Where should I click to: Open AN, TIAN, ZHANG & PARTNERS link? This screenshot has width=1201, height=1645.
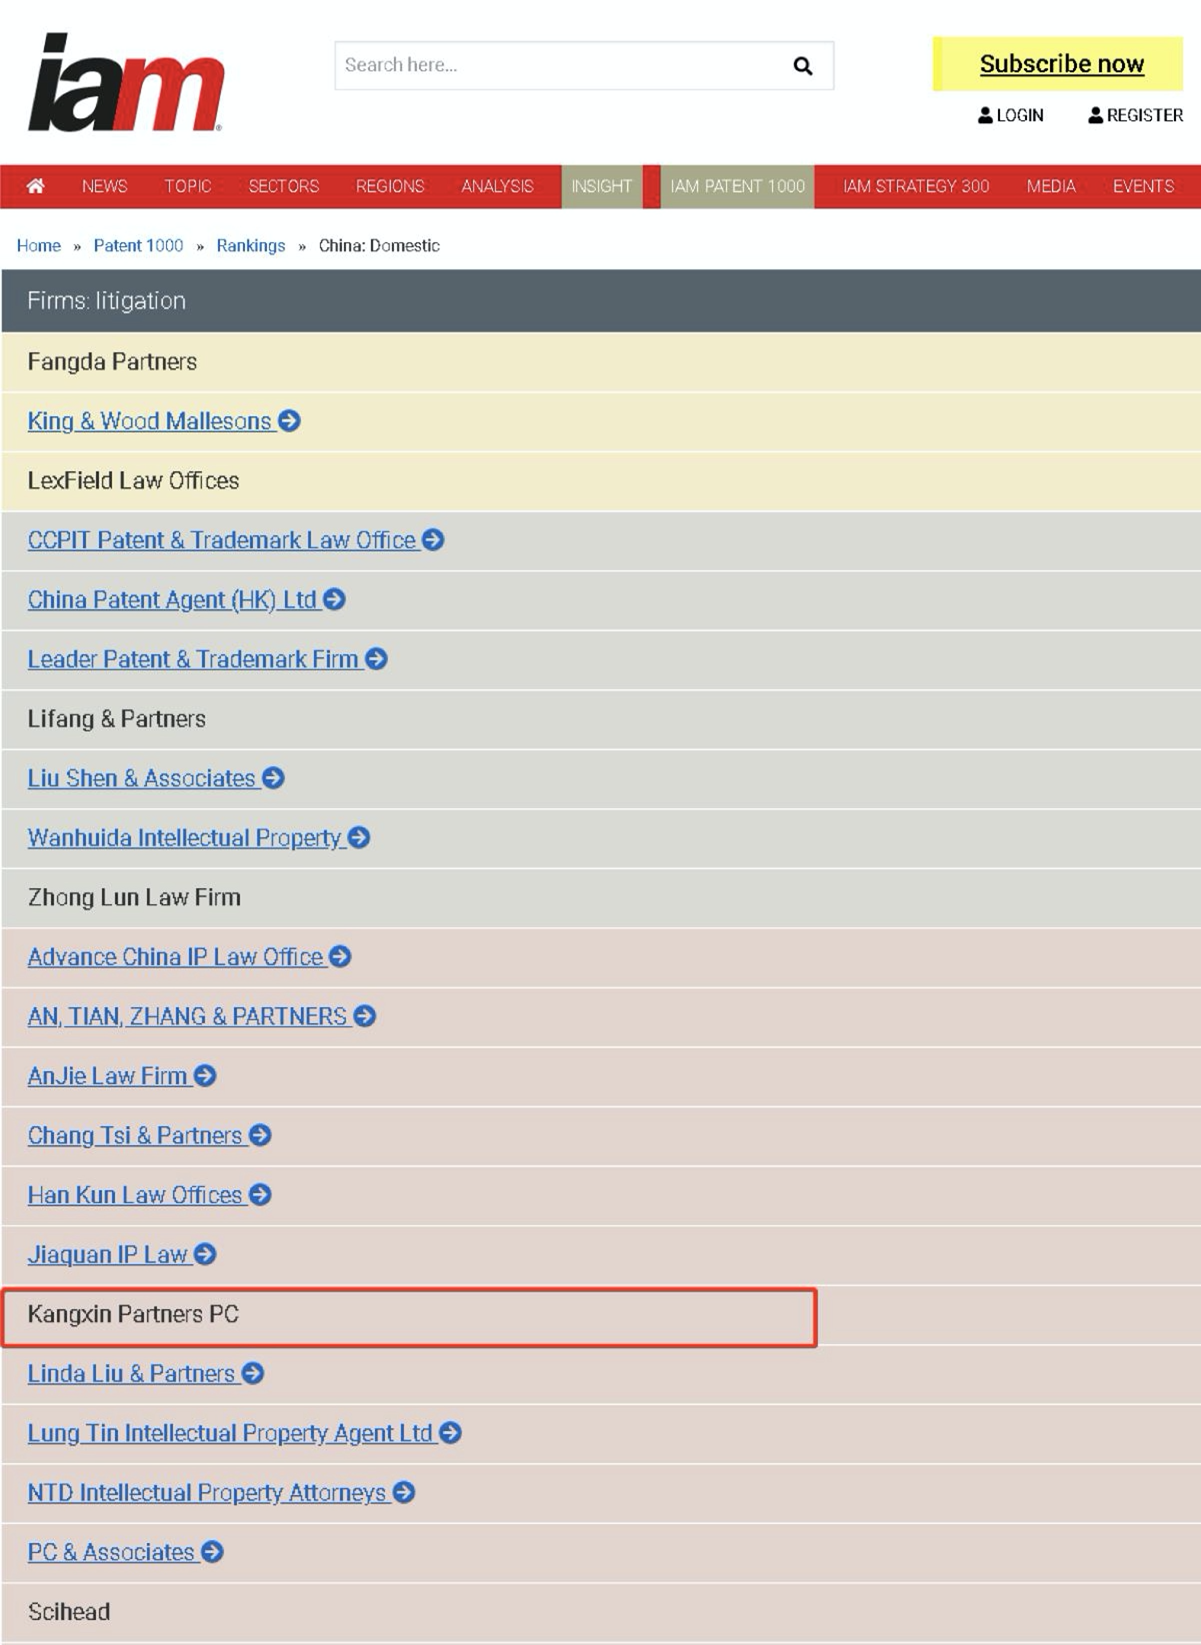188,1016
